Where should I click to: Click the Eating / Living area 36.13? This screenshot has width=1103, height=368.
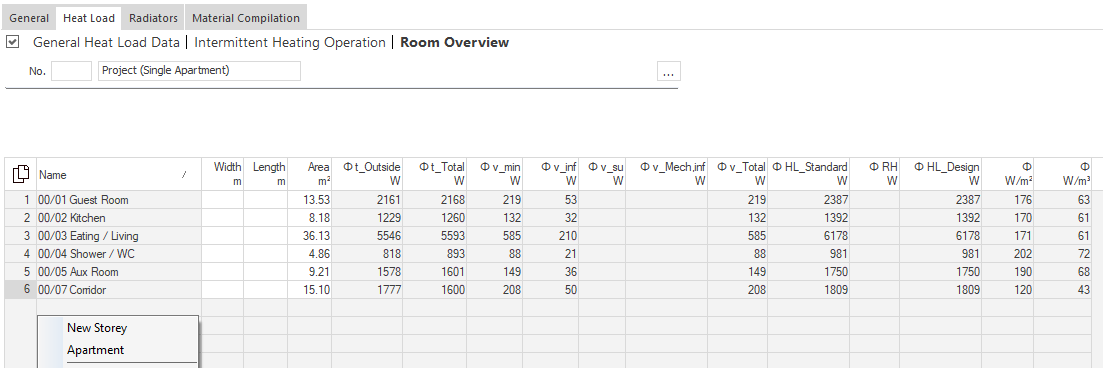[310, 236]
